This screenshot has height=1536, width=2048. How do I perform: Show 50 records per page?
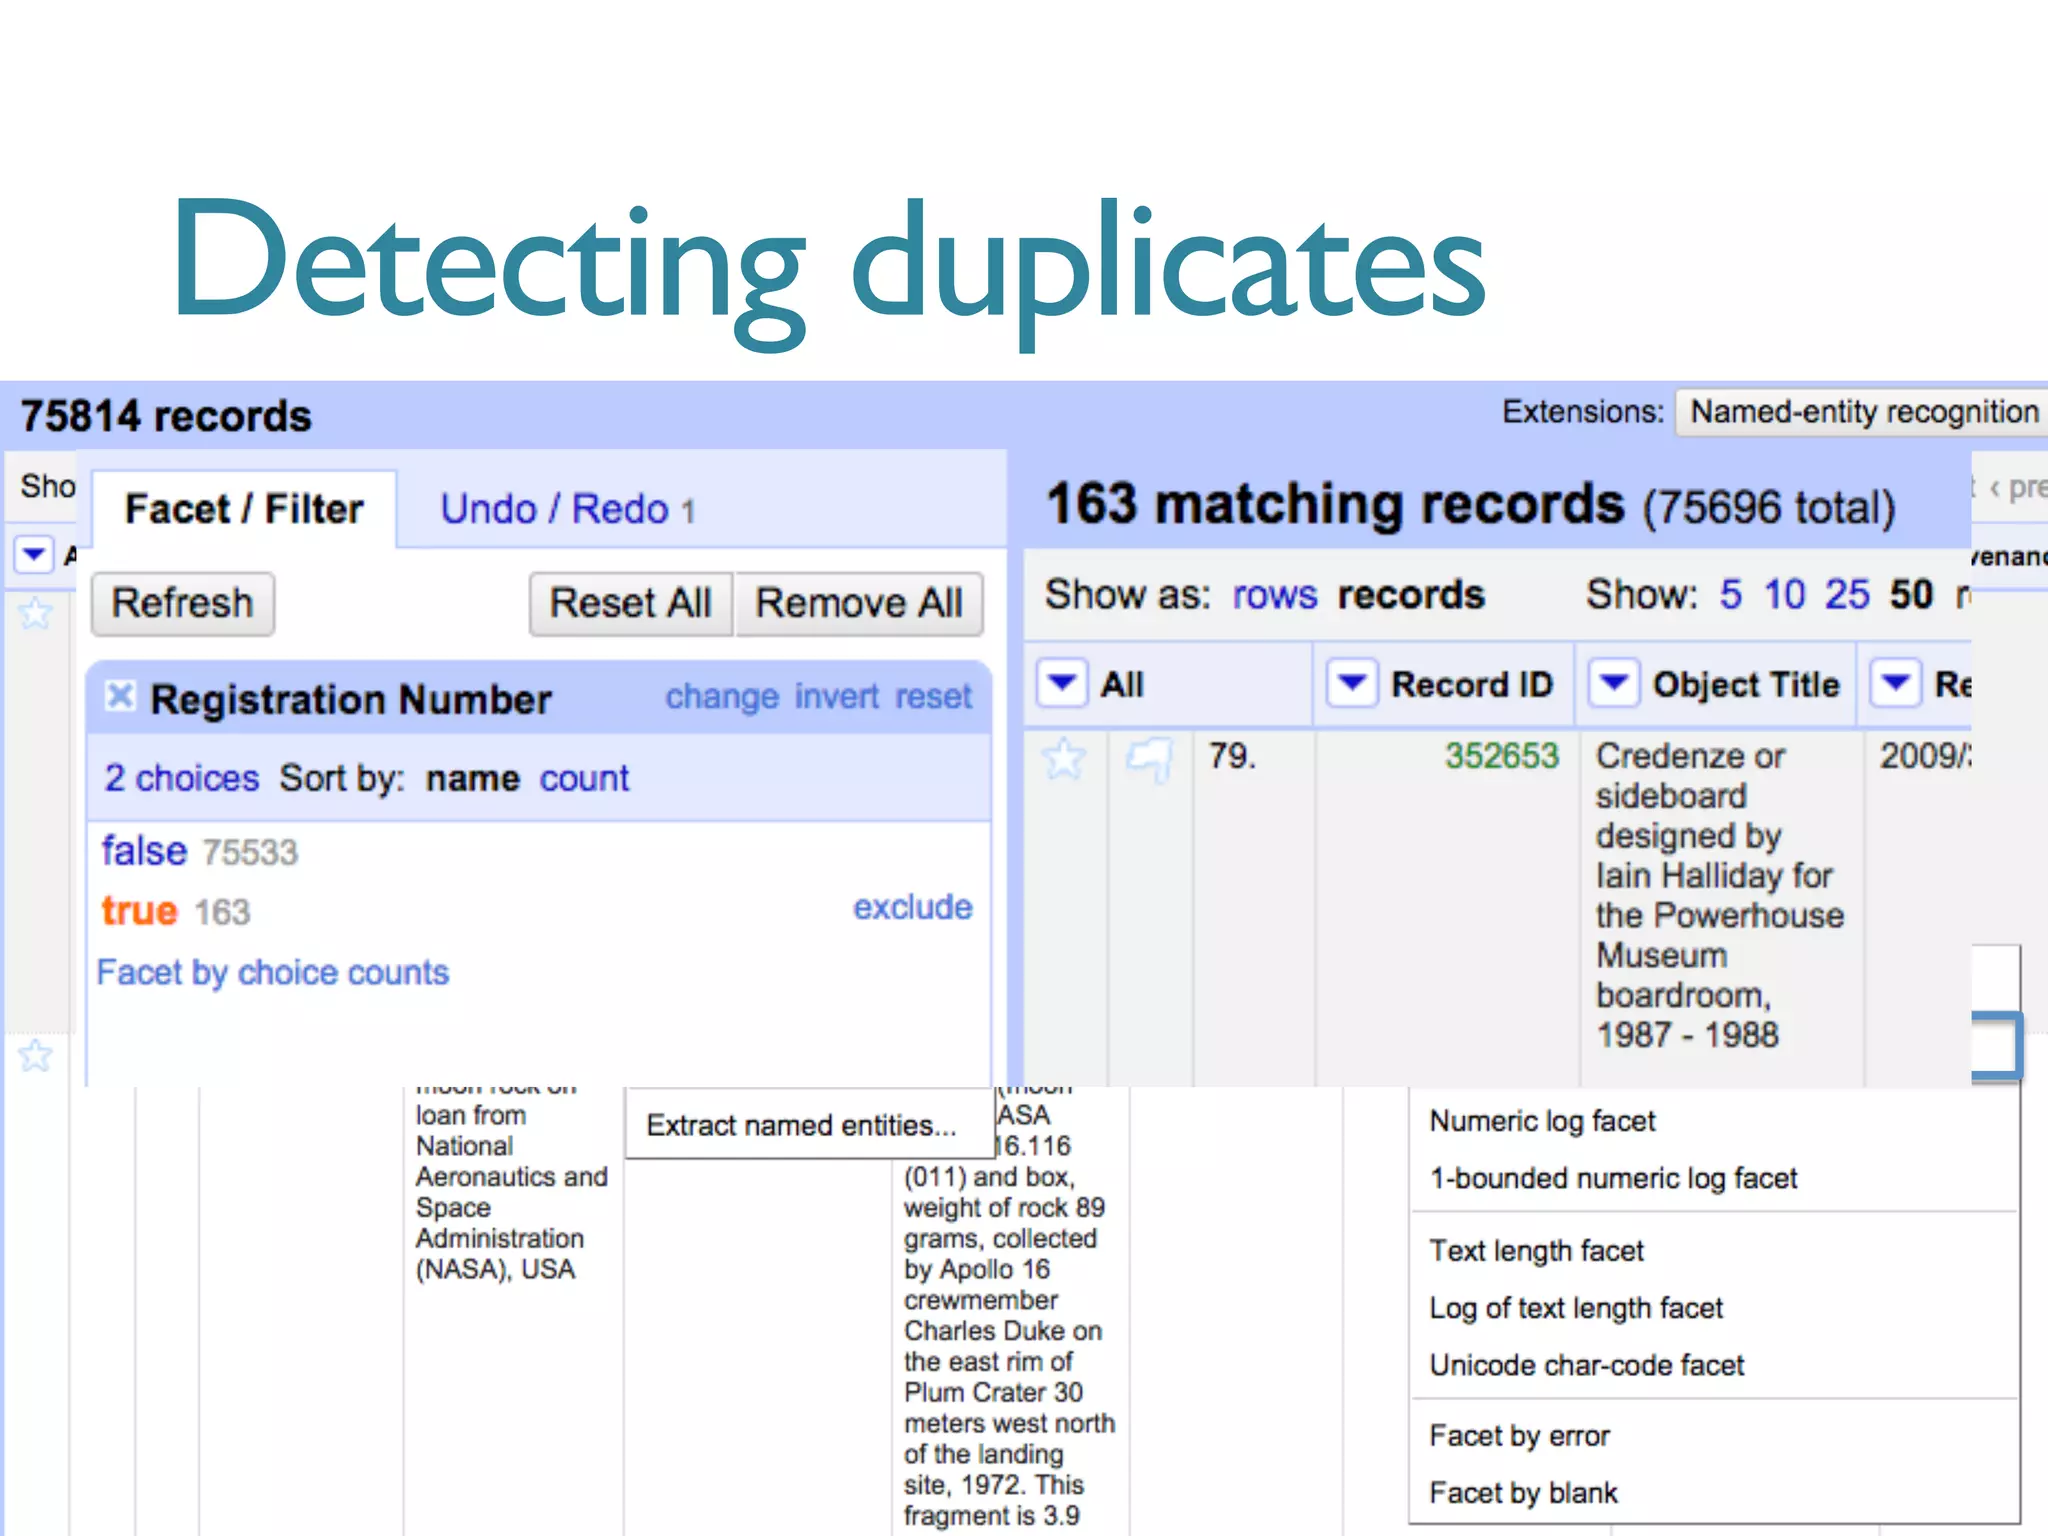click(x=1911, y=595)
